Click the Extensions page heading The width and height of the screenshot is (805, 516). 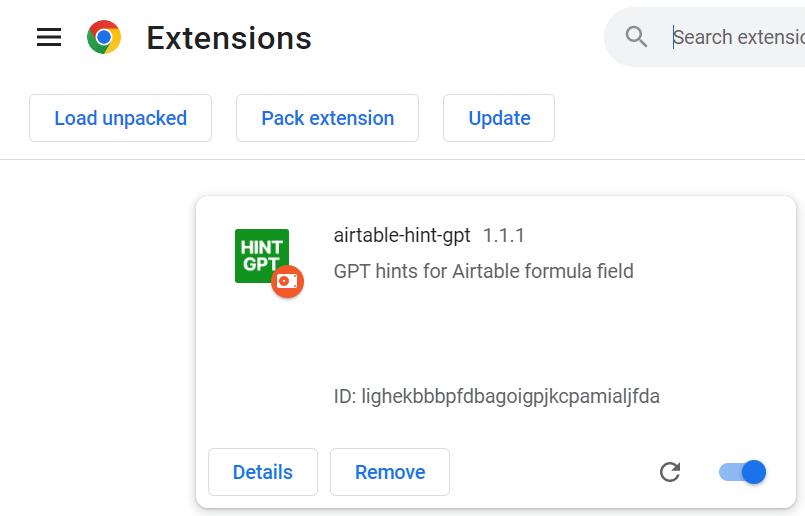229,38
